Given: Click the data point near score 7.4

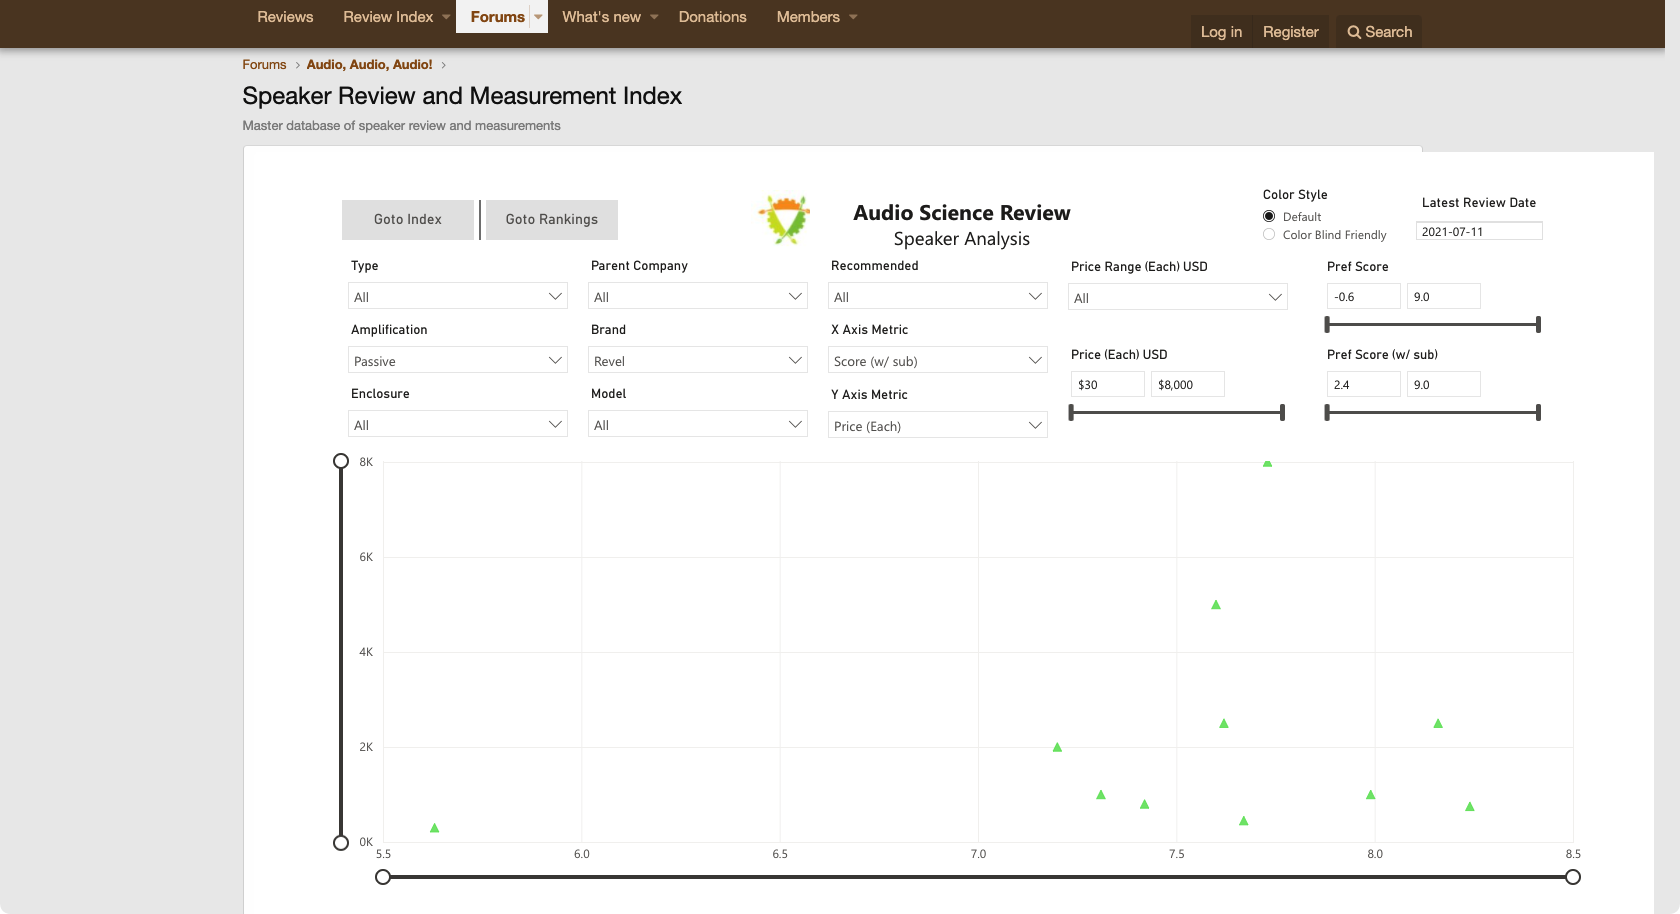Looking at the screenshot, I should tap(1145, 804).
